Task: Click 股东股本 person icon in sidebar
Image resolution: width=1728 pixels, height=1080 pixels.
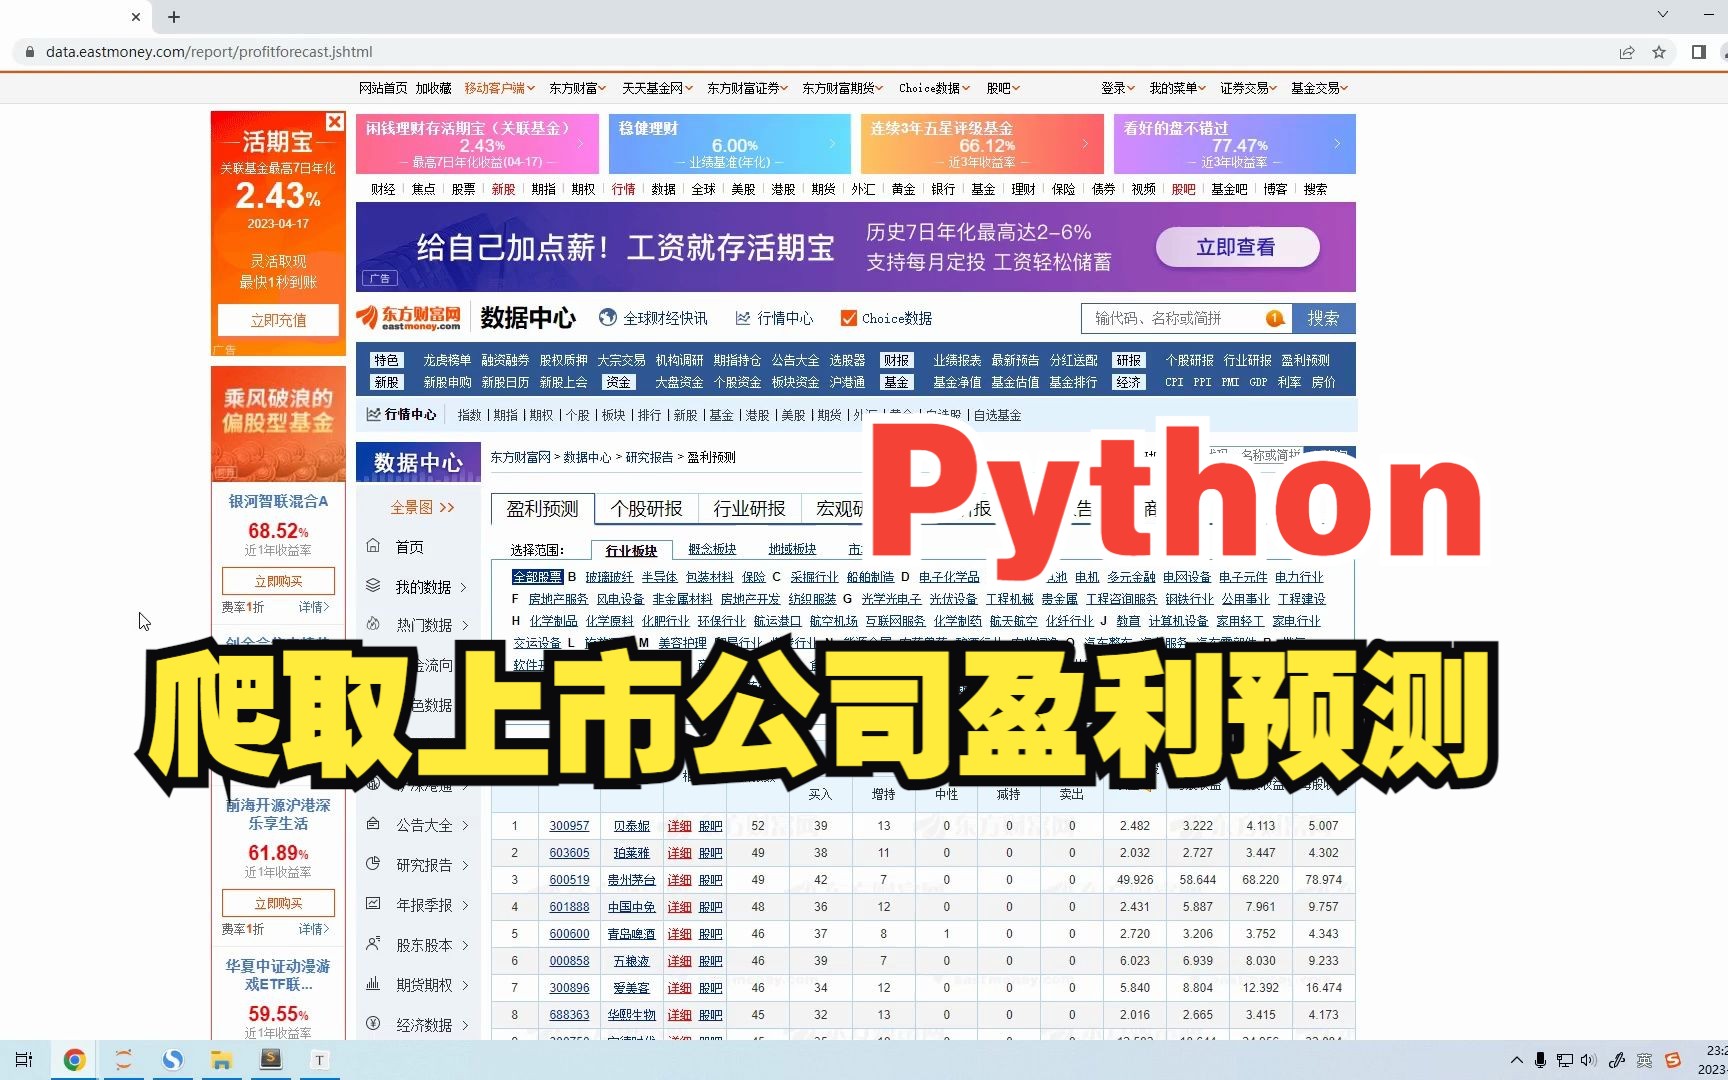Action: 373,944
